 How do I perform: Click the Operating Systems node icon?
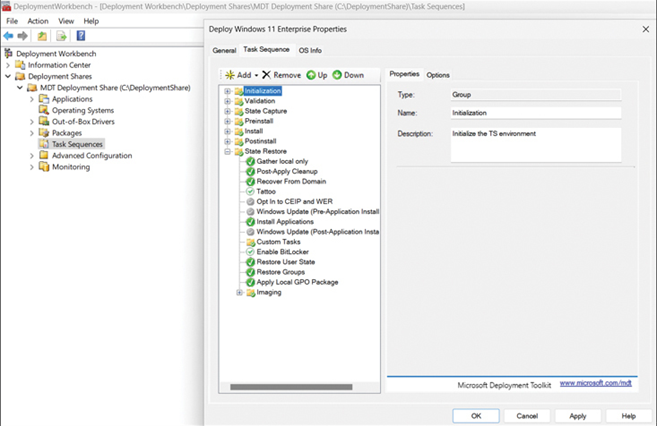tap(44, 110)
